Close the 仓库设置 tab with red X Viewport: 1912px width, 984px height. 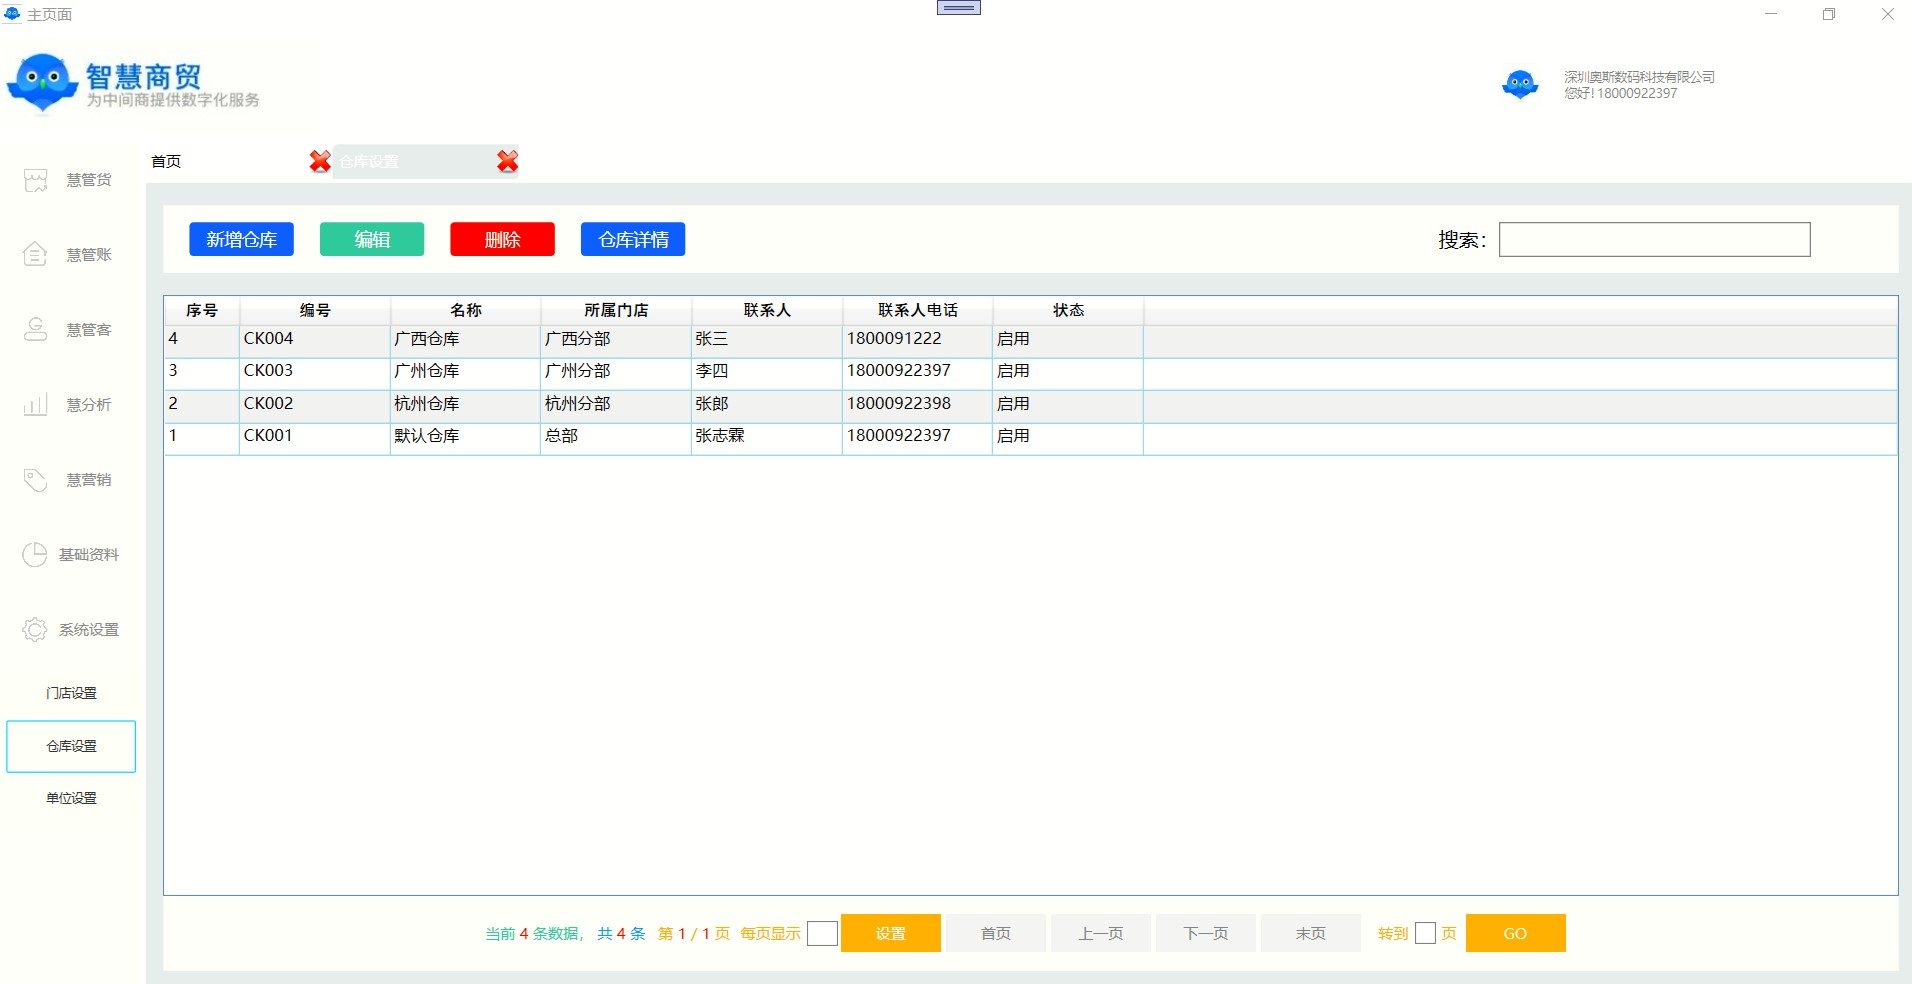click(508, 161)
